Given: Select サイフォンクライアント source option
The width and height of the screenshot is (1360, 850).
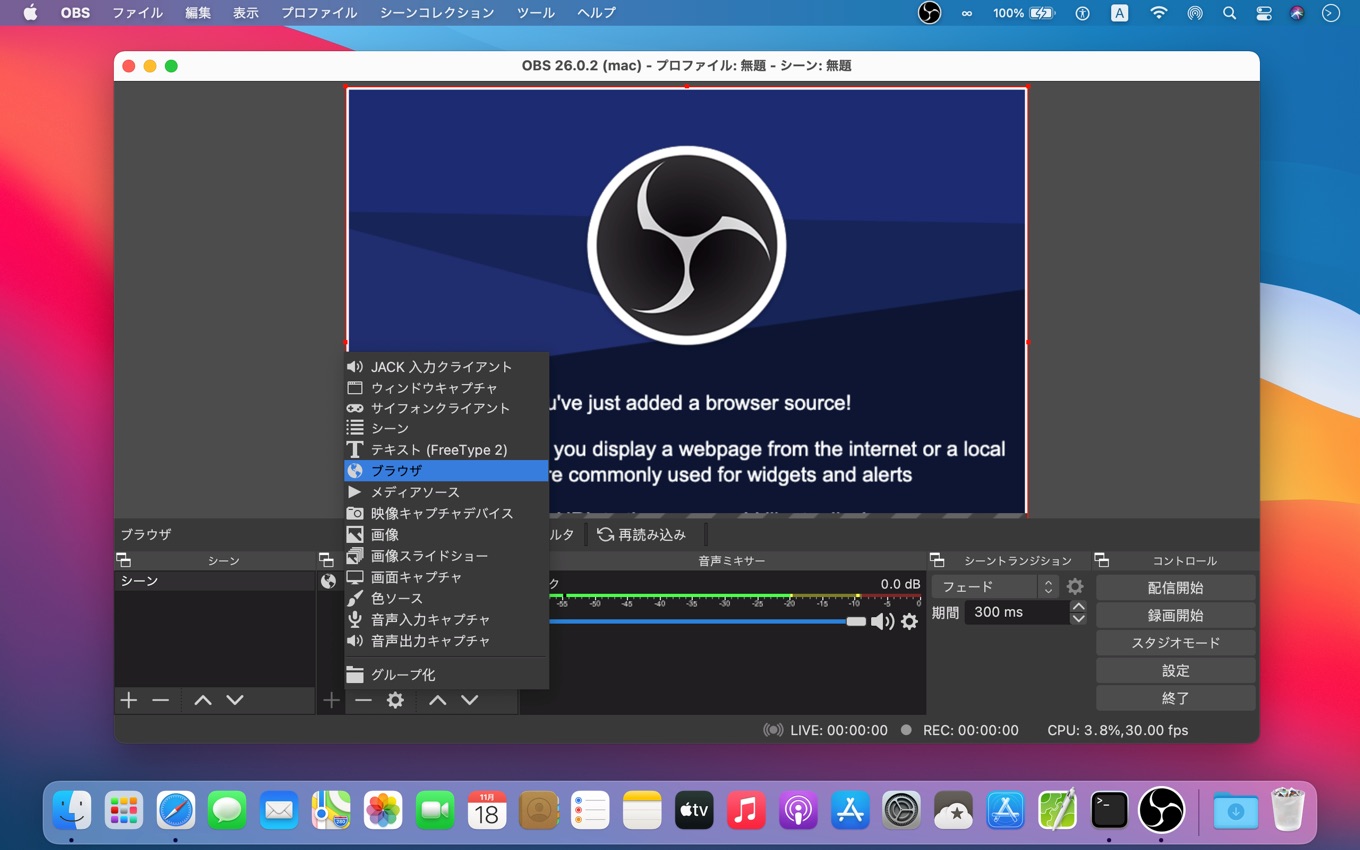Looking at the screenshot, I should 446,408.
